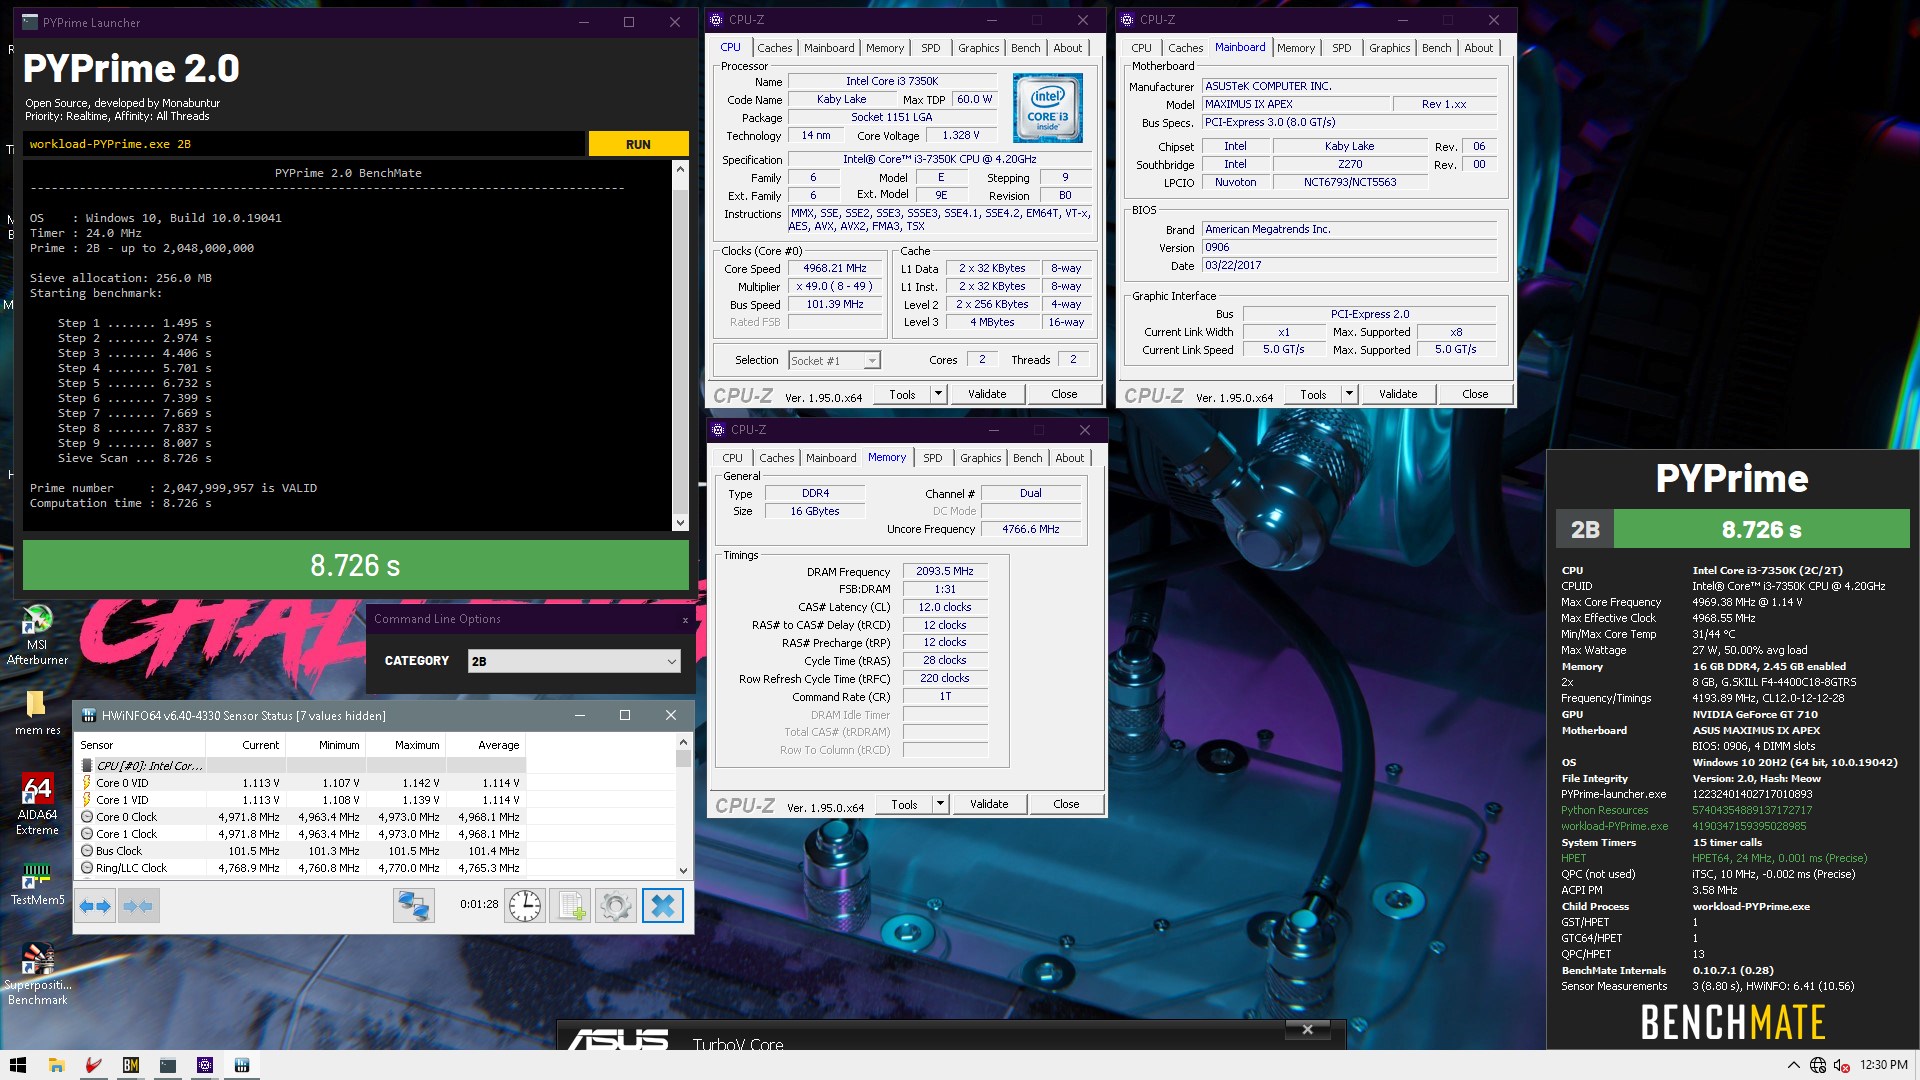1920x1080 pixels.
Task: Switch to Bench tab in CPU window
Action: [x=1025, y=48]
